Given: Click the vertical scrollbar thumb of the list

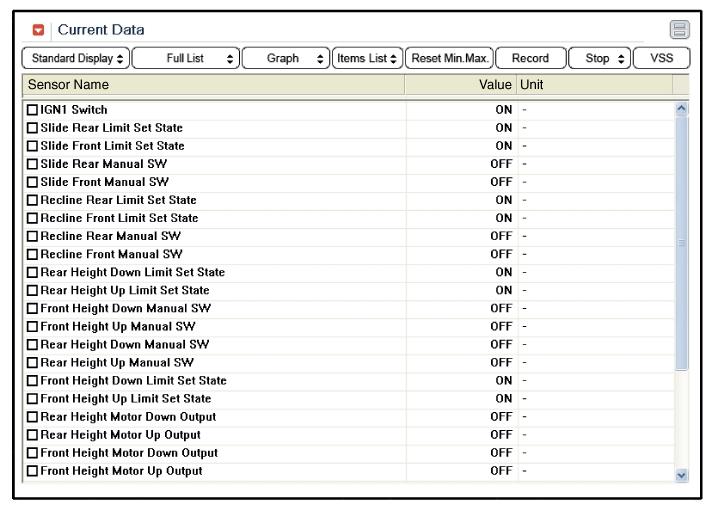Looking at the screenshot, I should coord(682,240).
